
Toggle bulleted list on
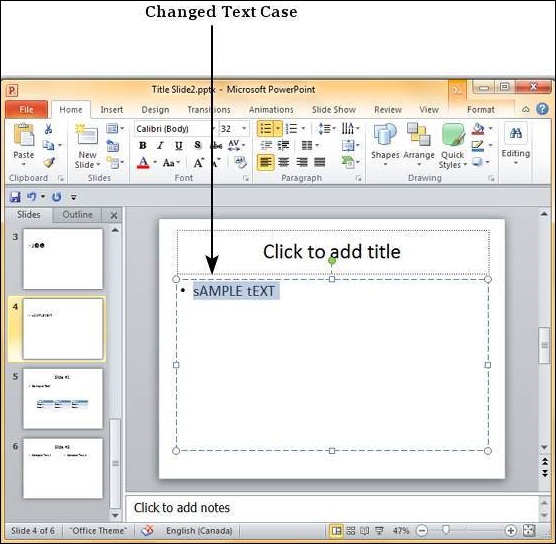[x=265, y=128]
